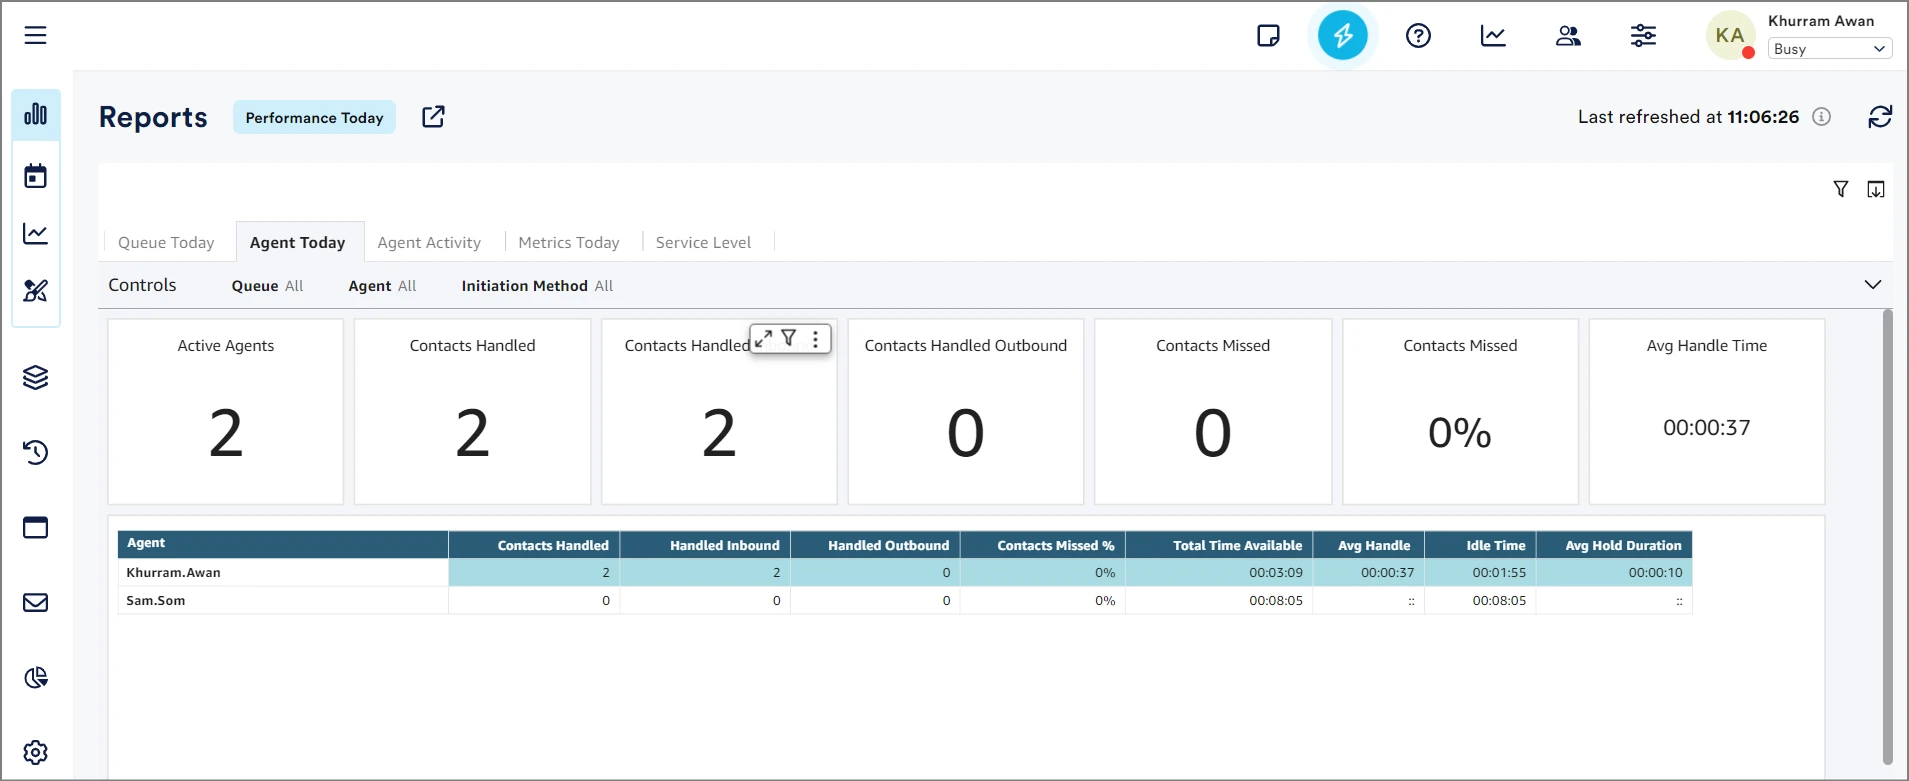Open the calendar icon in sidebar
The image size is (1909, 781).
pos(36,177)
